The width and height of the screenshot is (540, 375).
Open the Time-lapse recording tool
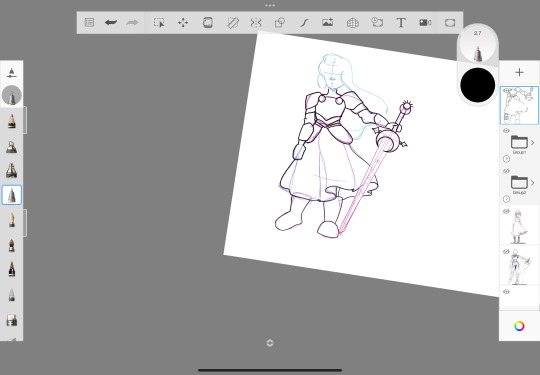pyautogui.click(x=377, y=23)
